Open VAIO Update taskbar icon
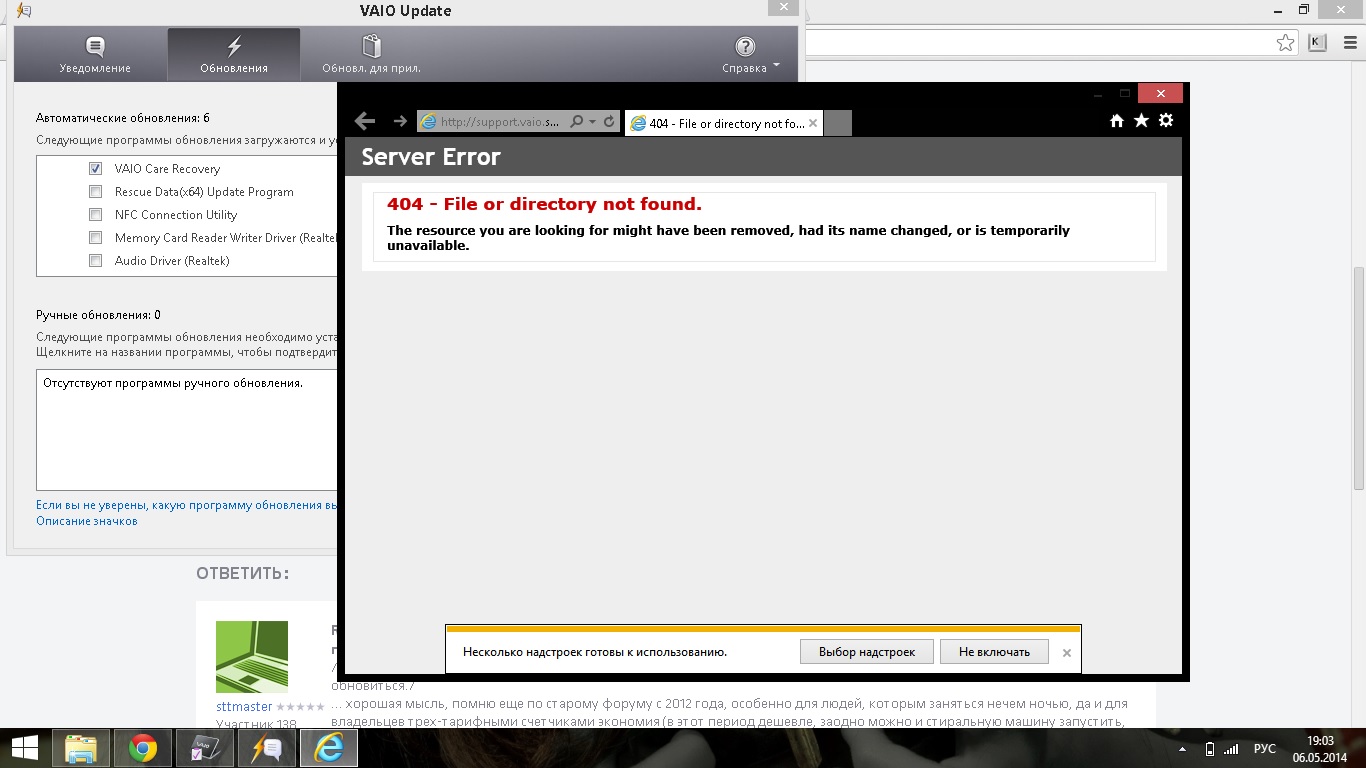 267,748
